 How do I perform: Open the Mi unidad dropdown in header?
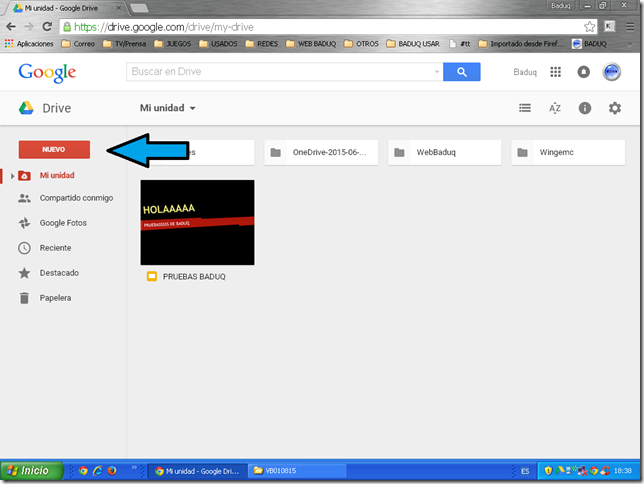coord(168,108)
